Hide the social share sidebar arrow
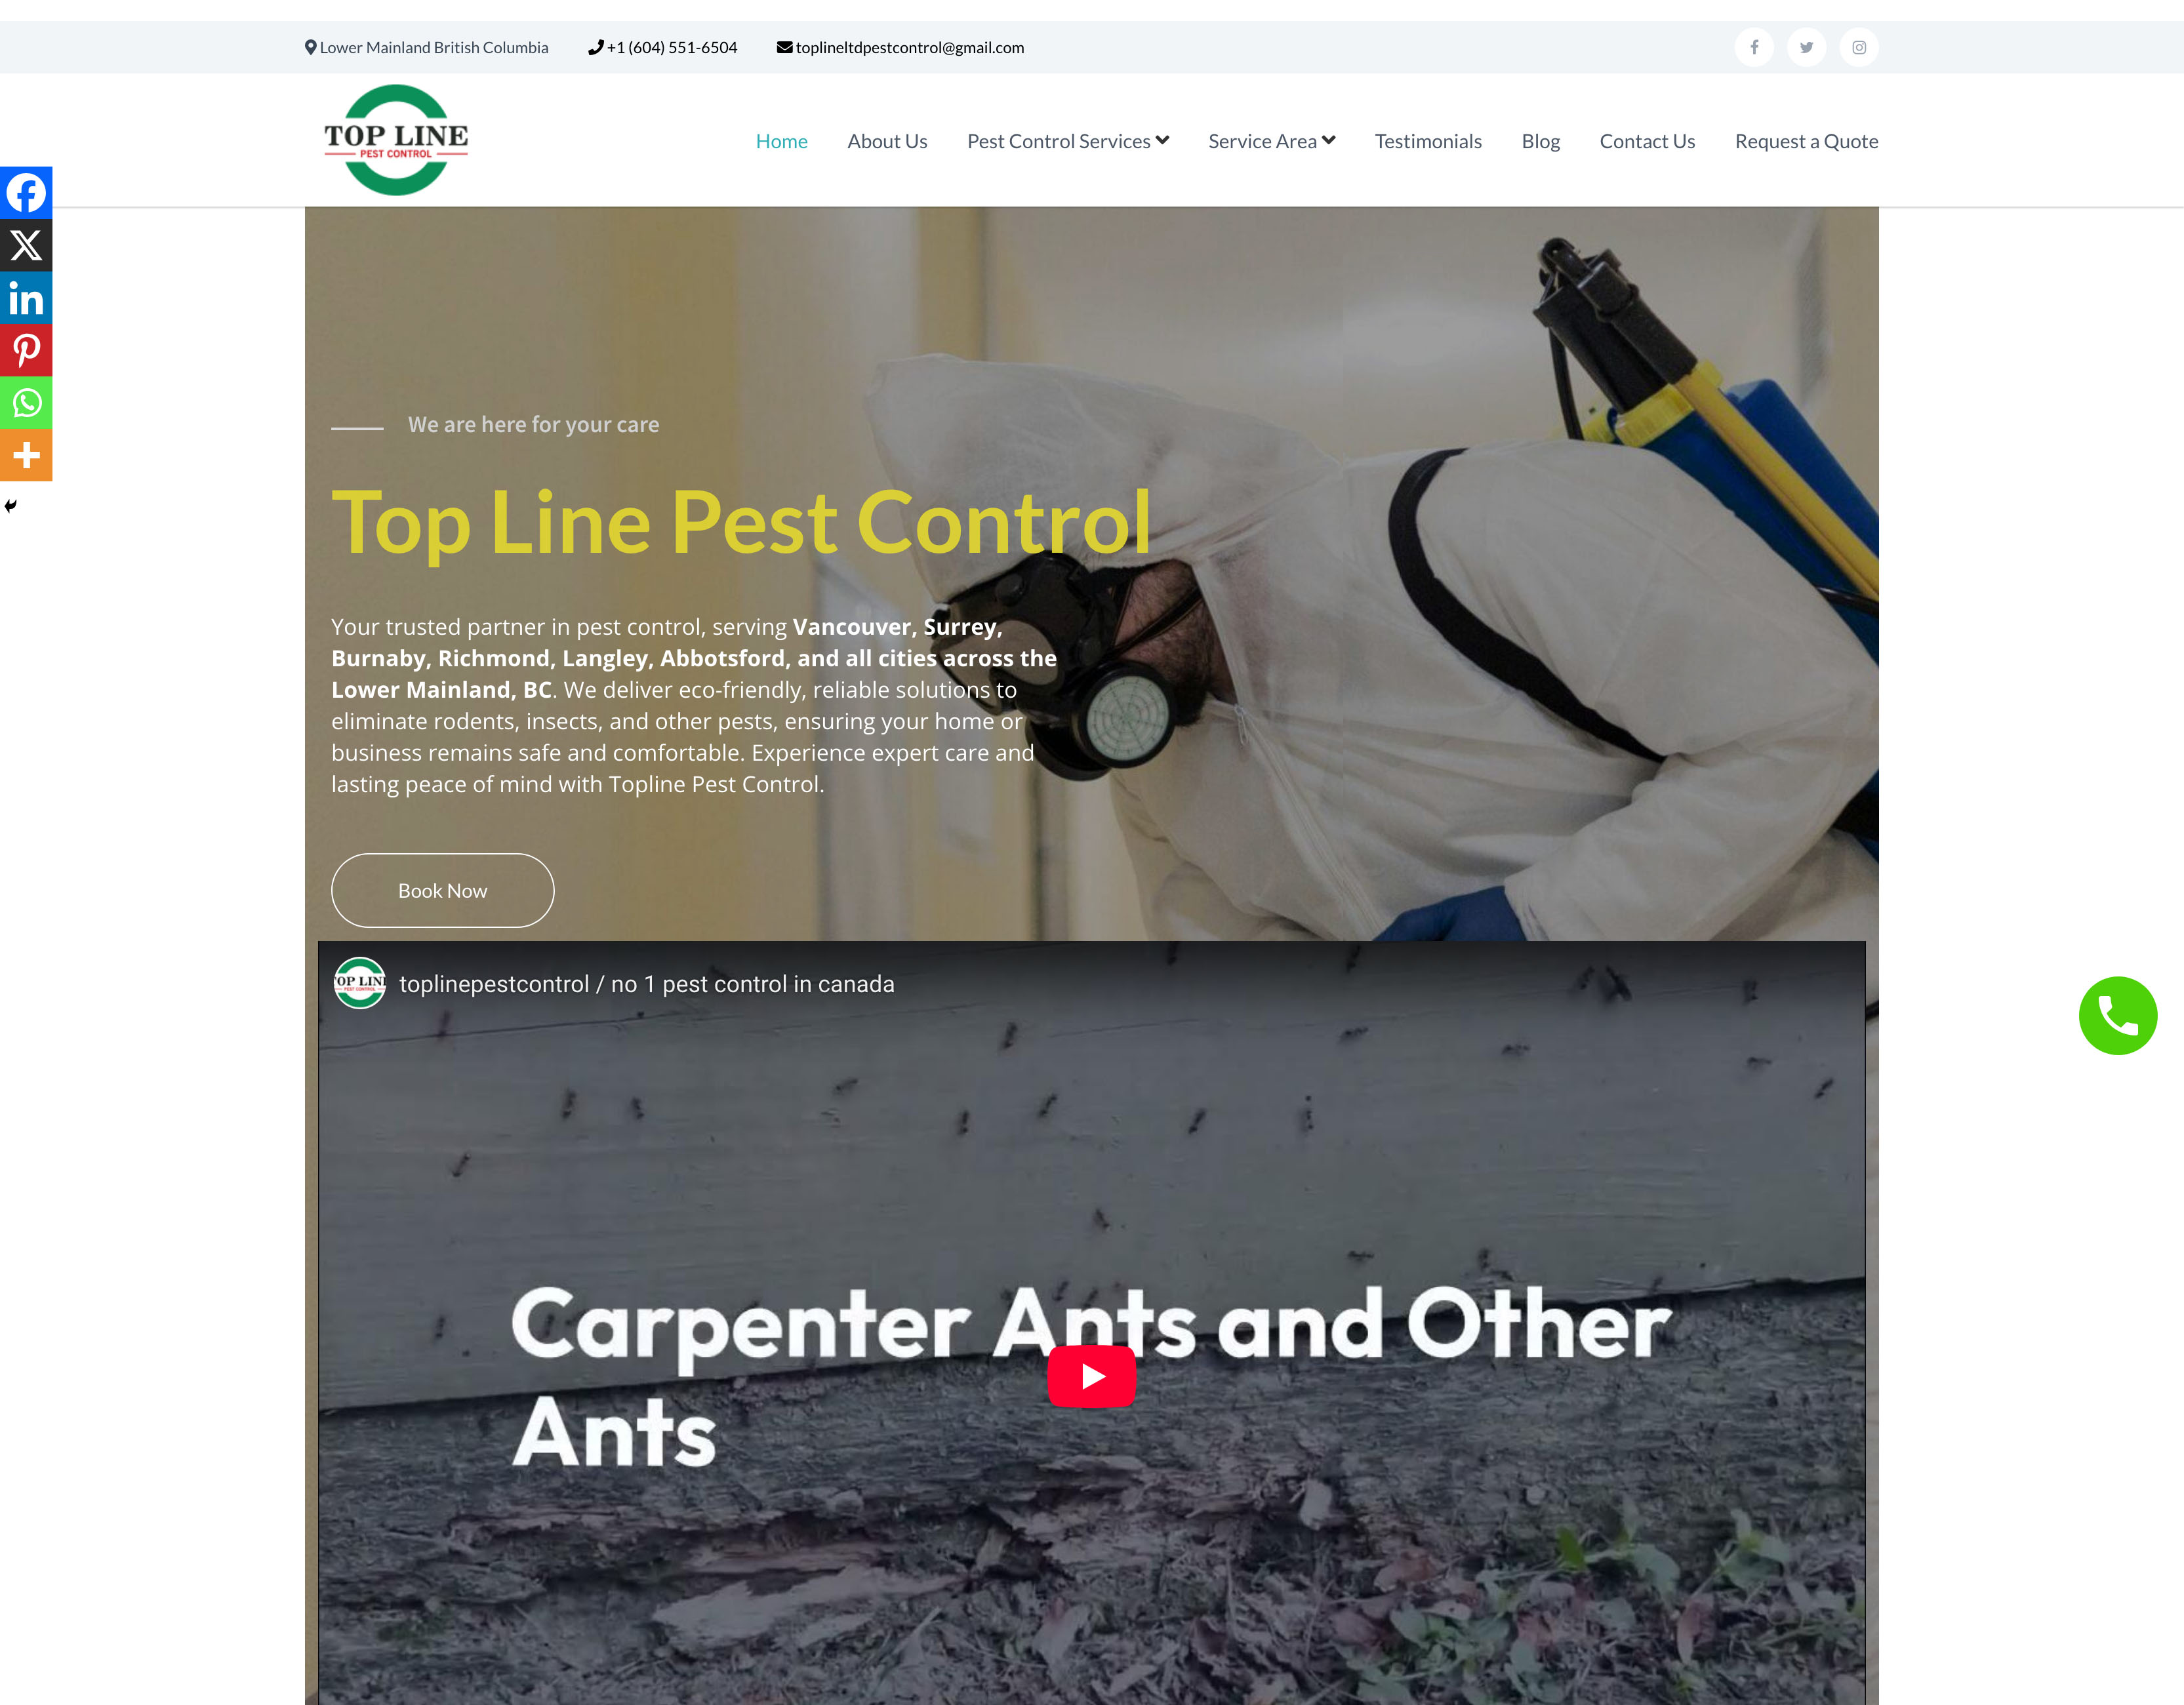The image size is (2184, 1705). pos(10,506)
